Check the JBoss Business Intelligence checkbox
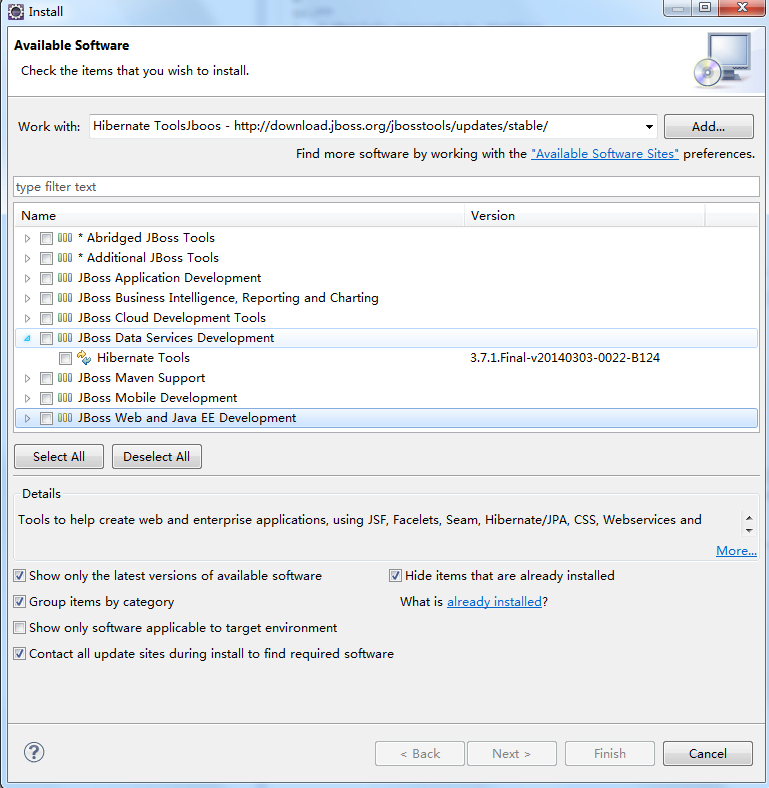The height and width of the screenshot is (788, 769). 46,299
